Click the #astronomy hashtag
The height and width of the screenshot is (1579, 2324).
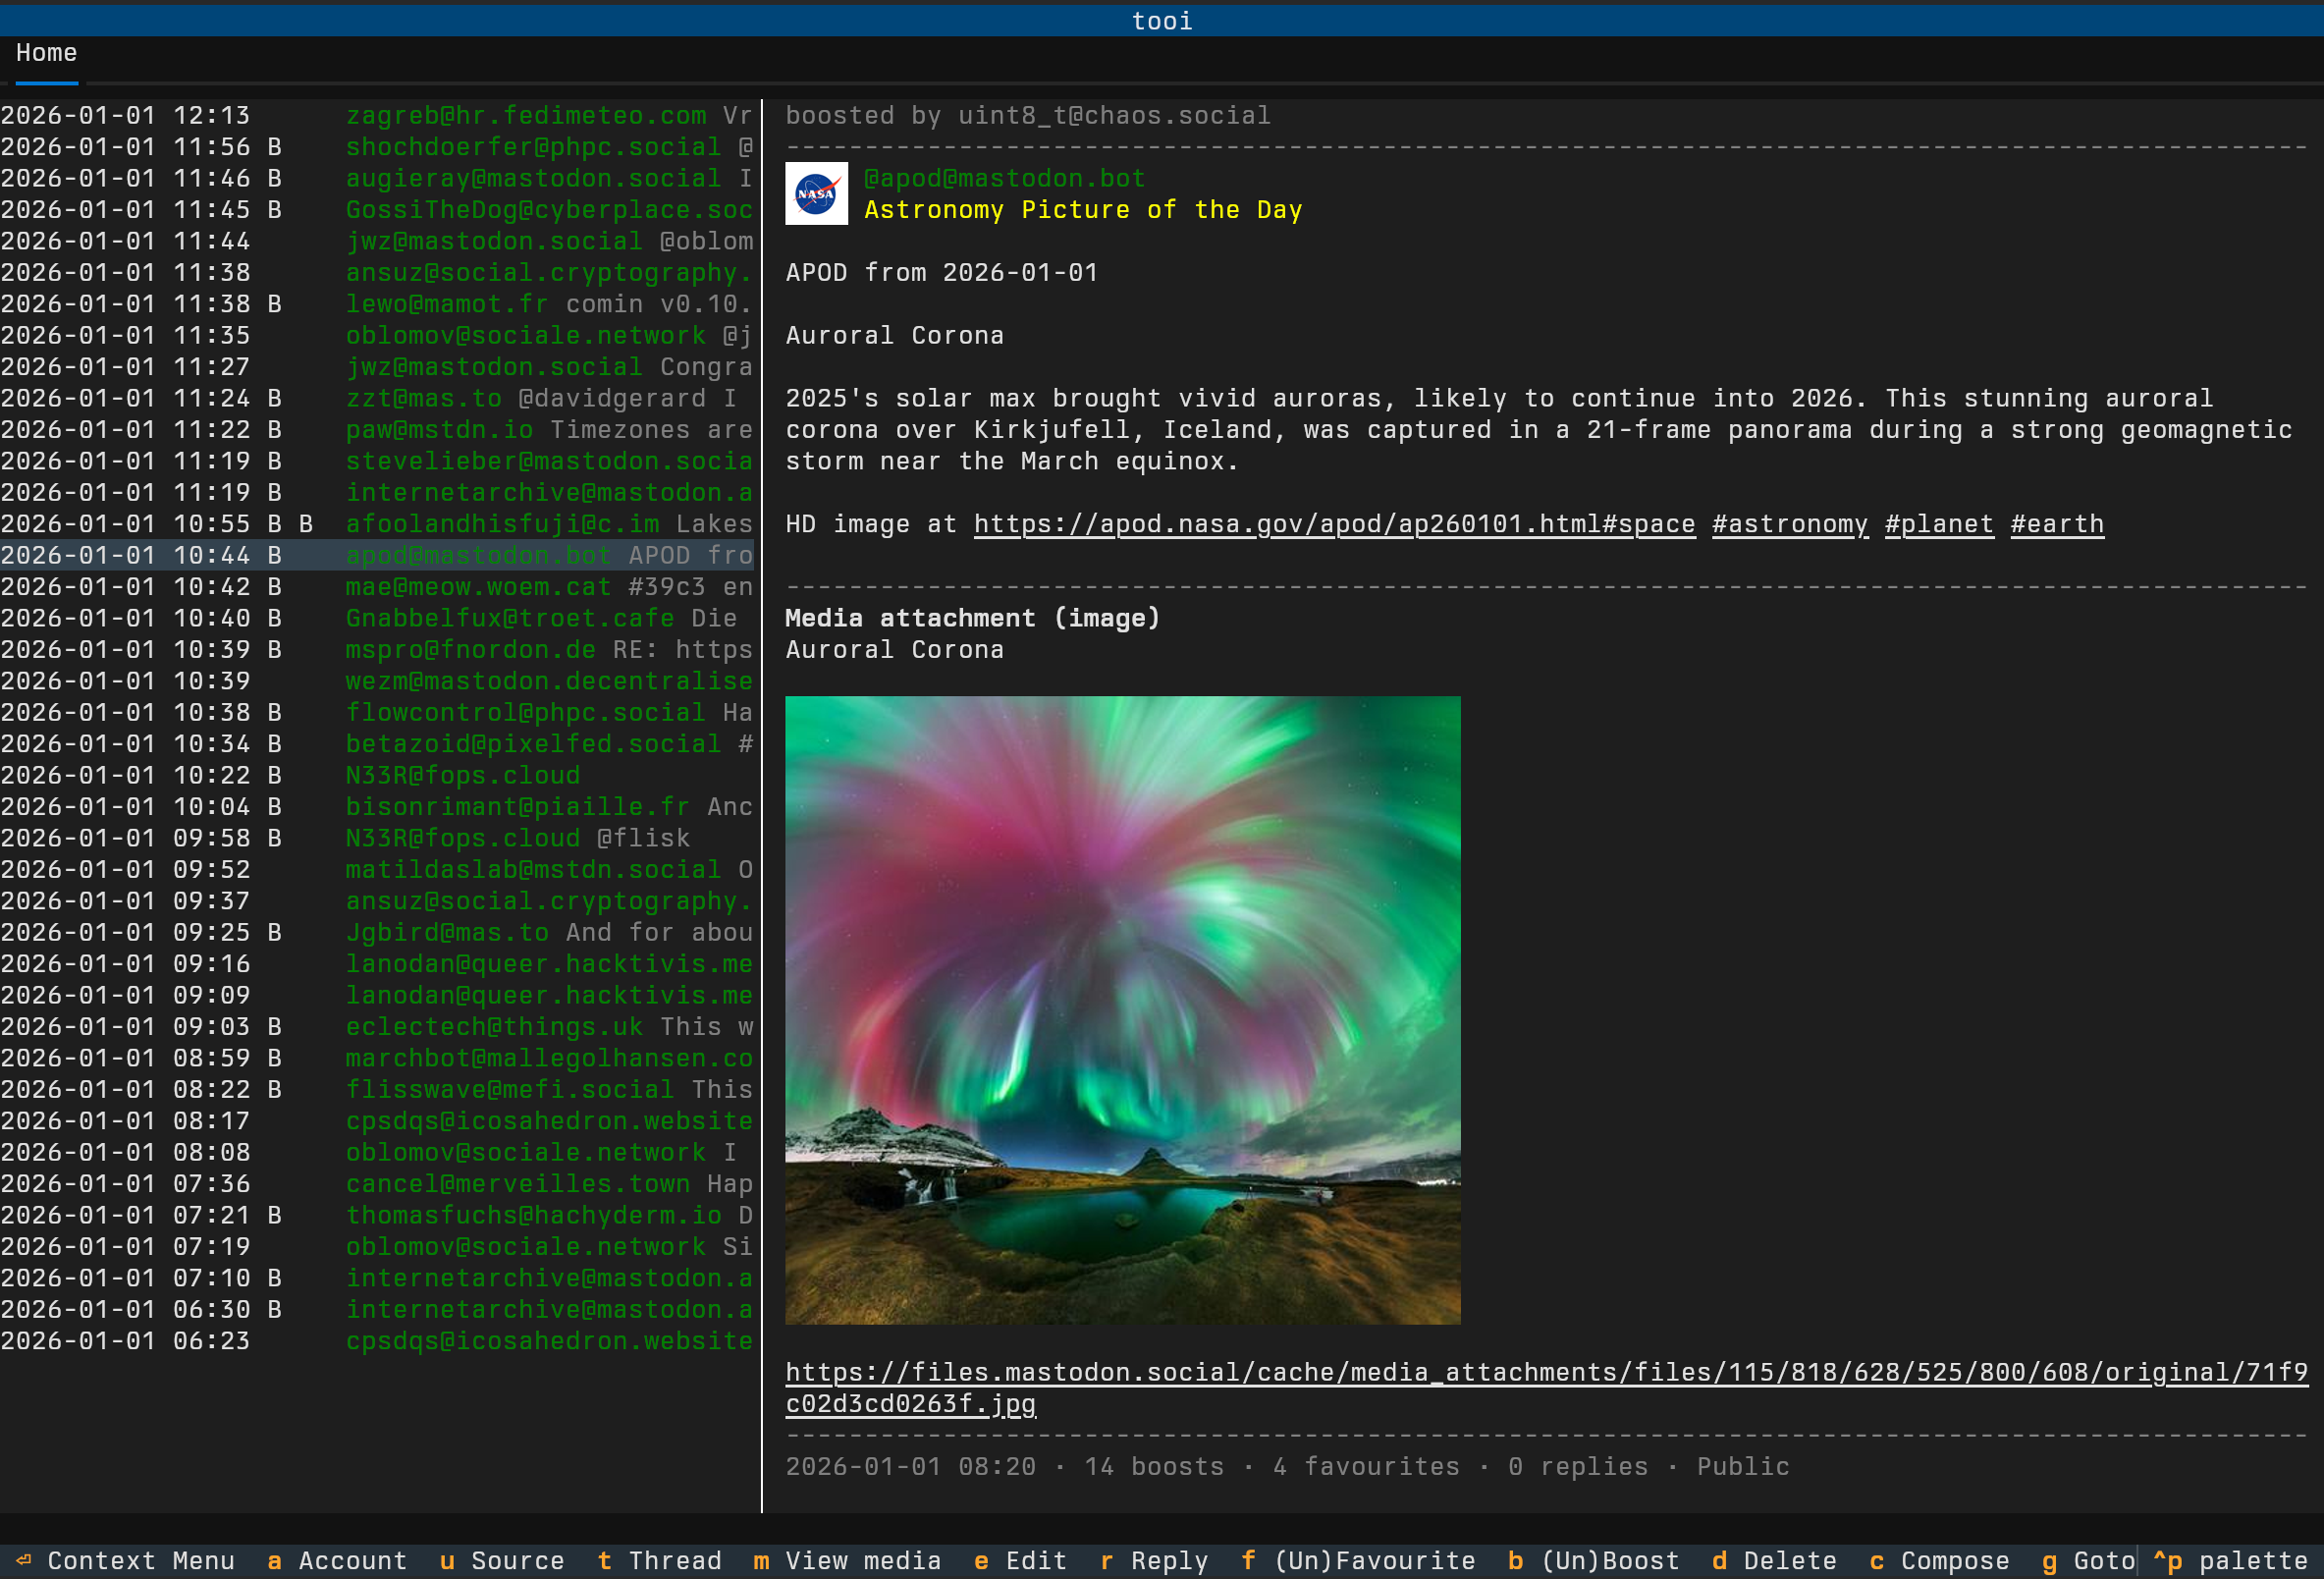pos(1789,524)
